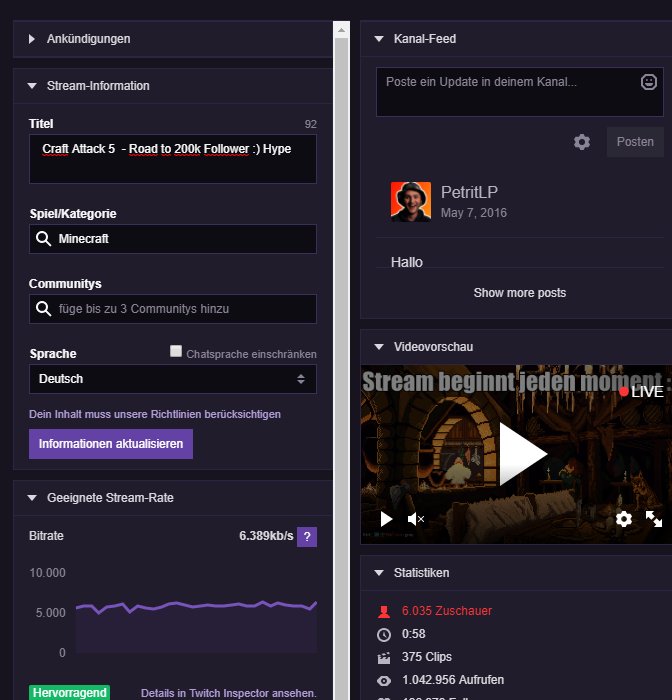Click PetritLP profile avatar

tap(411, 201)
